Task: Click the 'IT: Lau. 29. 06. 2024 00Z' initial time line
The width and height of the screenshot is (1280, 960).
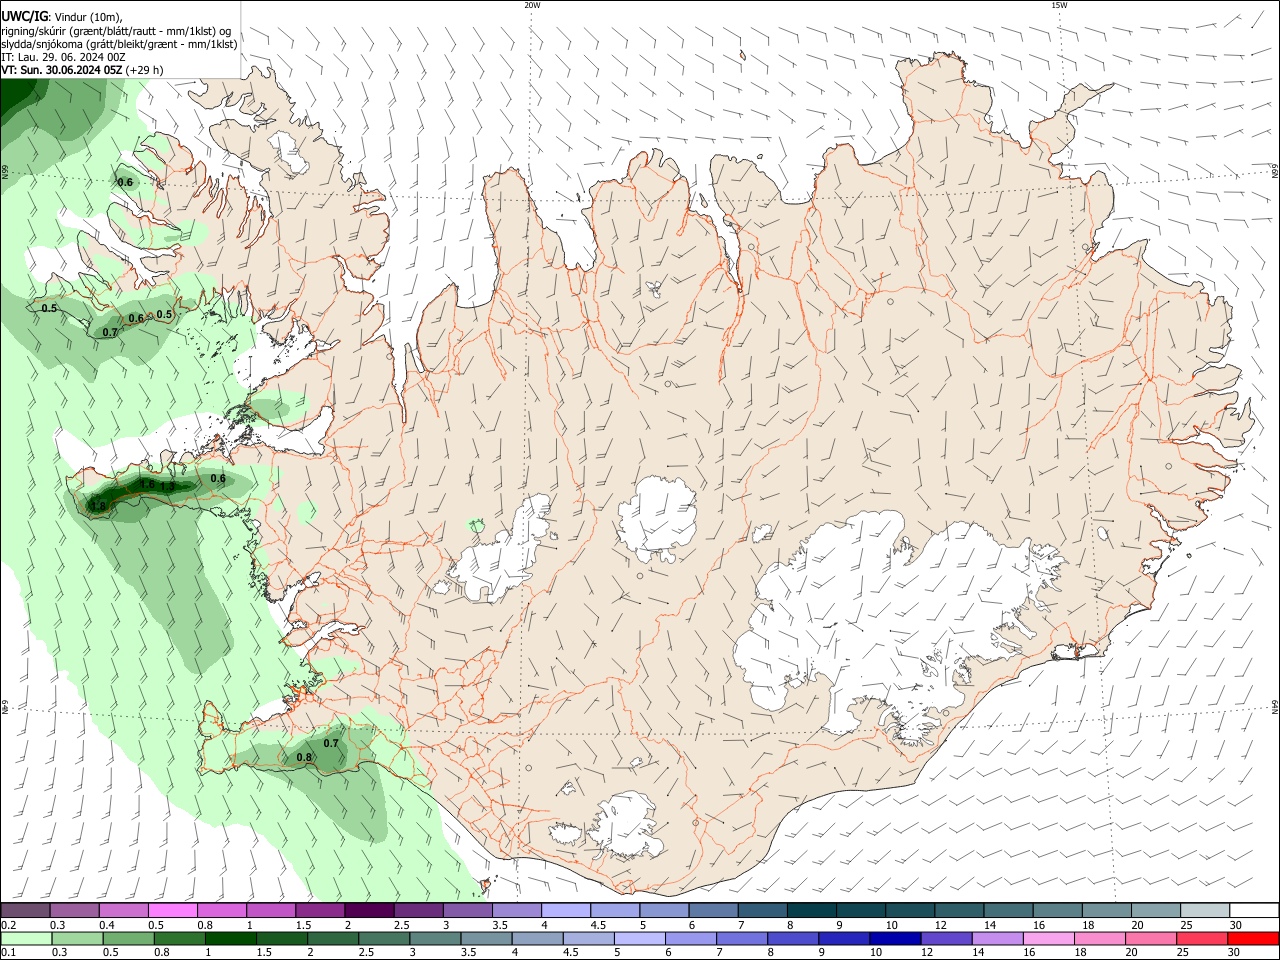Action: click(63, 57)
